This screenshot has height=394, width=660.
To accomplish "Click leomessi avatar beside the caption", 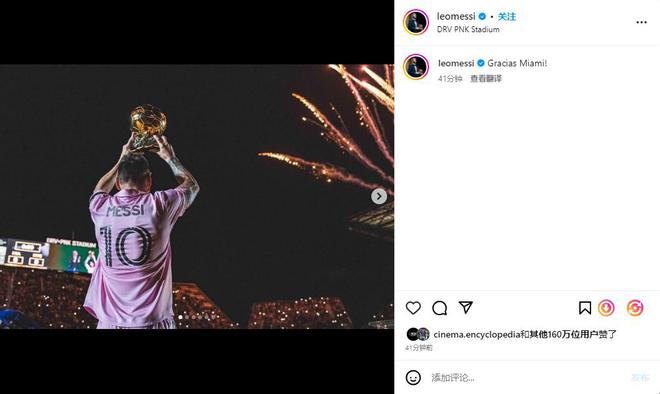I will coord(416,67).
